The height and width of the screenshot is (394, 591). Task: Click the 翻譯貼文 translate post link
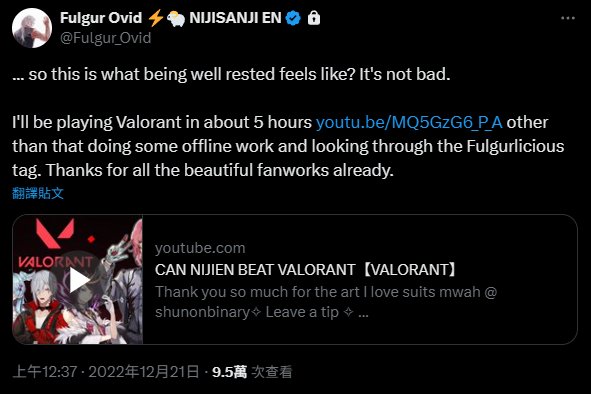tap(38, 193)
